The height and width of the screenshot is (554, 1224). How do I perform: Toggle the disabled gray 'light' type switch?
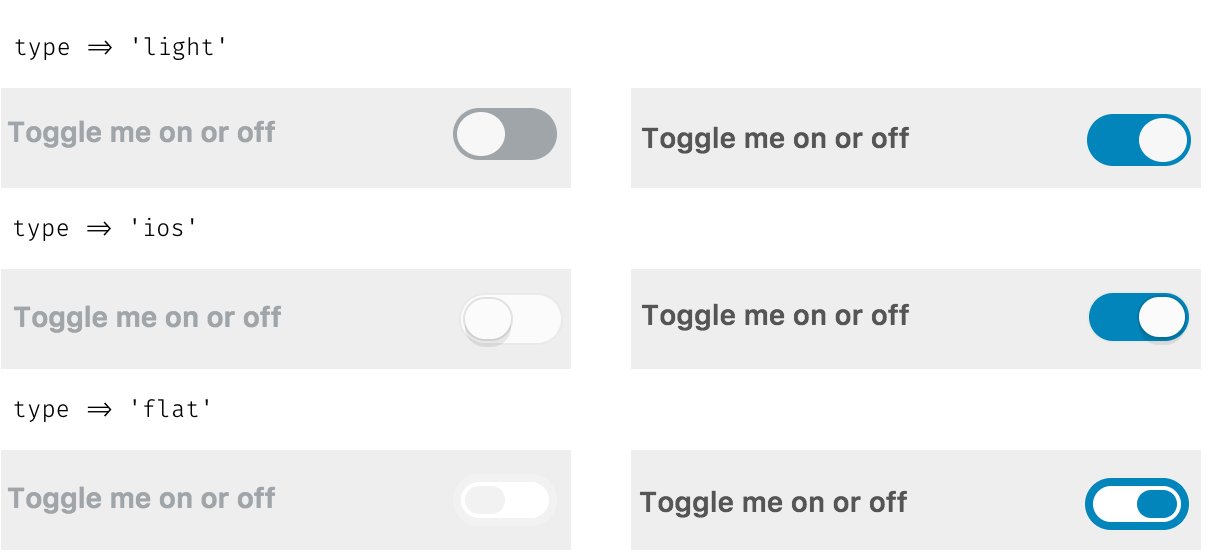pos(505,134)
